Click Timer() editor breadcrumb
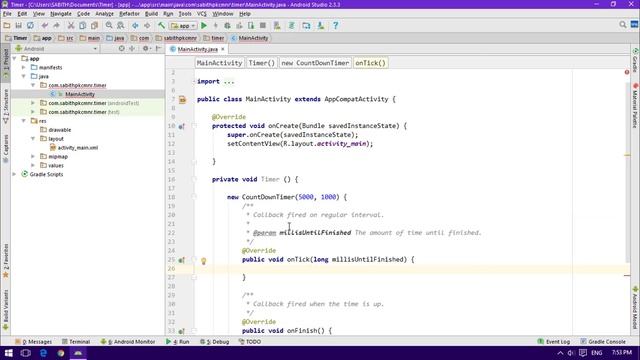Image resolution: width=640 pixels, height=360 pixels. tap(262, 63)
